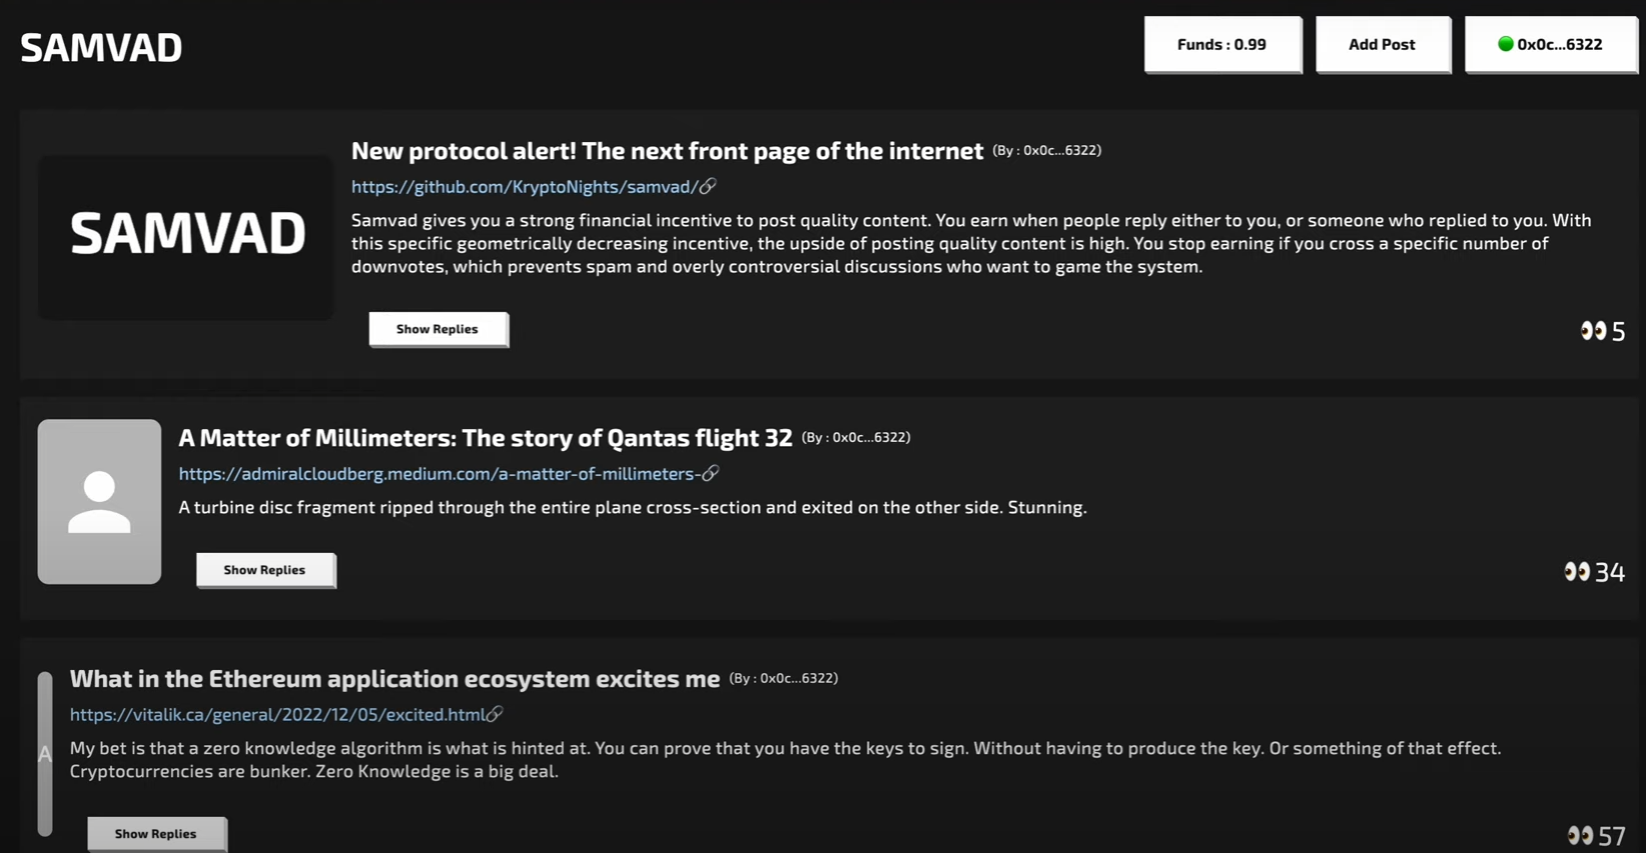This screenshot has width=1646, height=853.
Task: Click the SAMVAD thumbnail image on the first post
Action: pos(186,237)
